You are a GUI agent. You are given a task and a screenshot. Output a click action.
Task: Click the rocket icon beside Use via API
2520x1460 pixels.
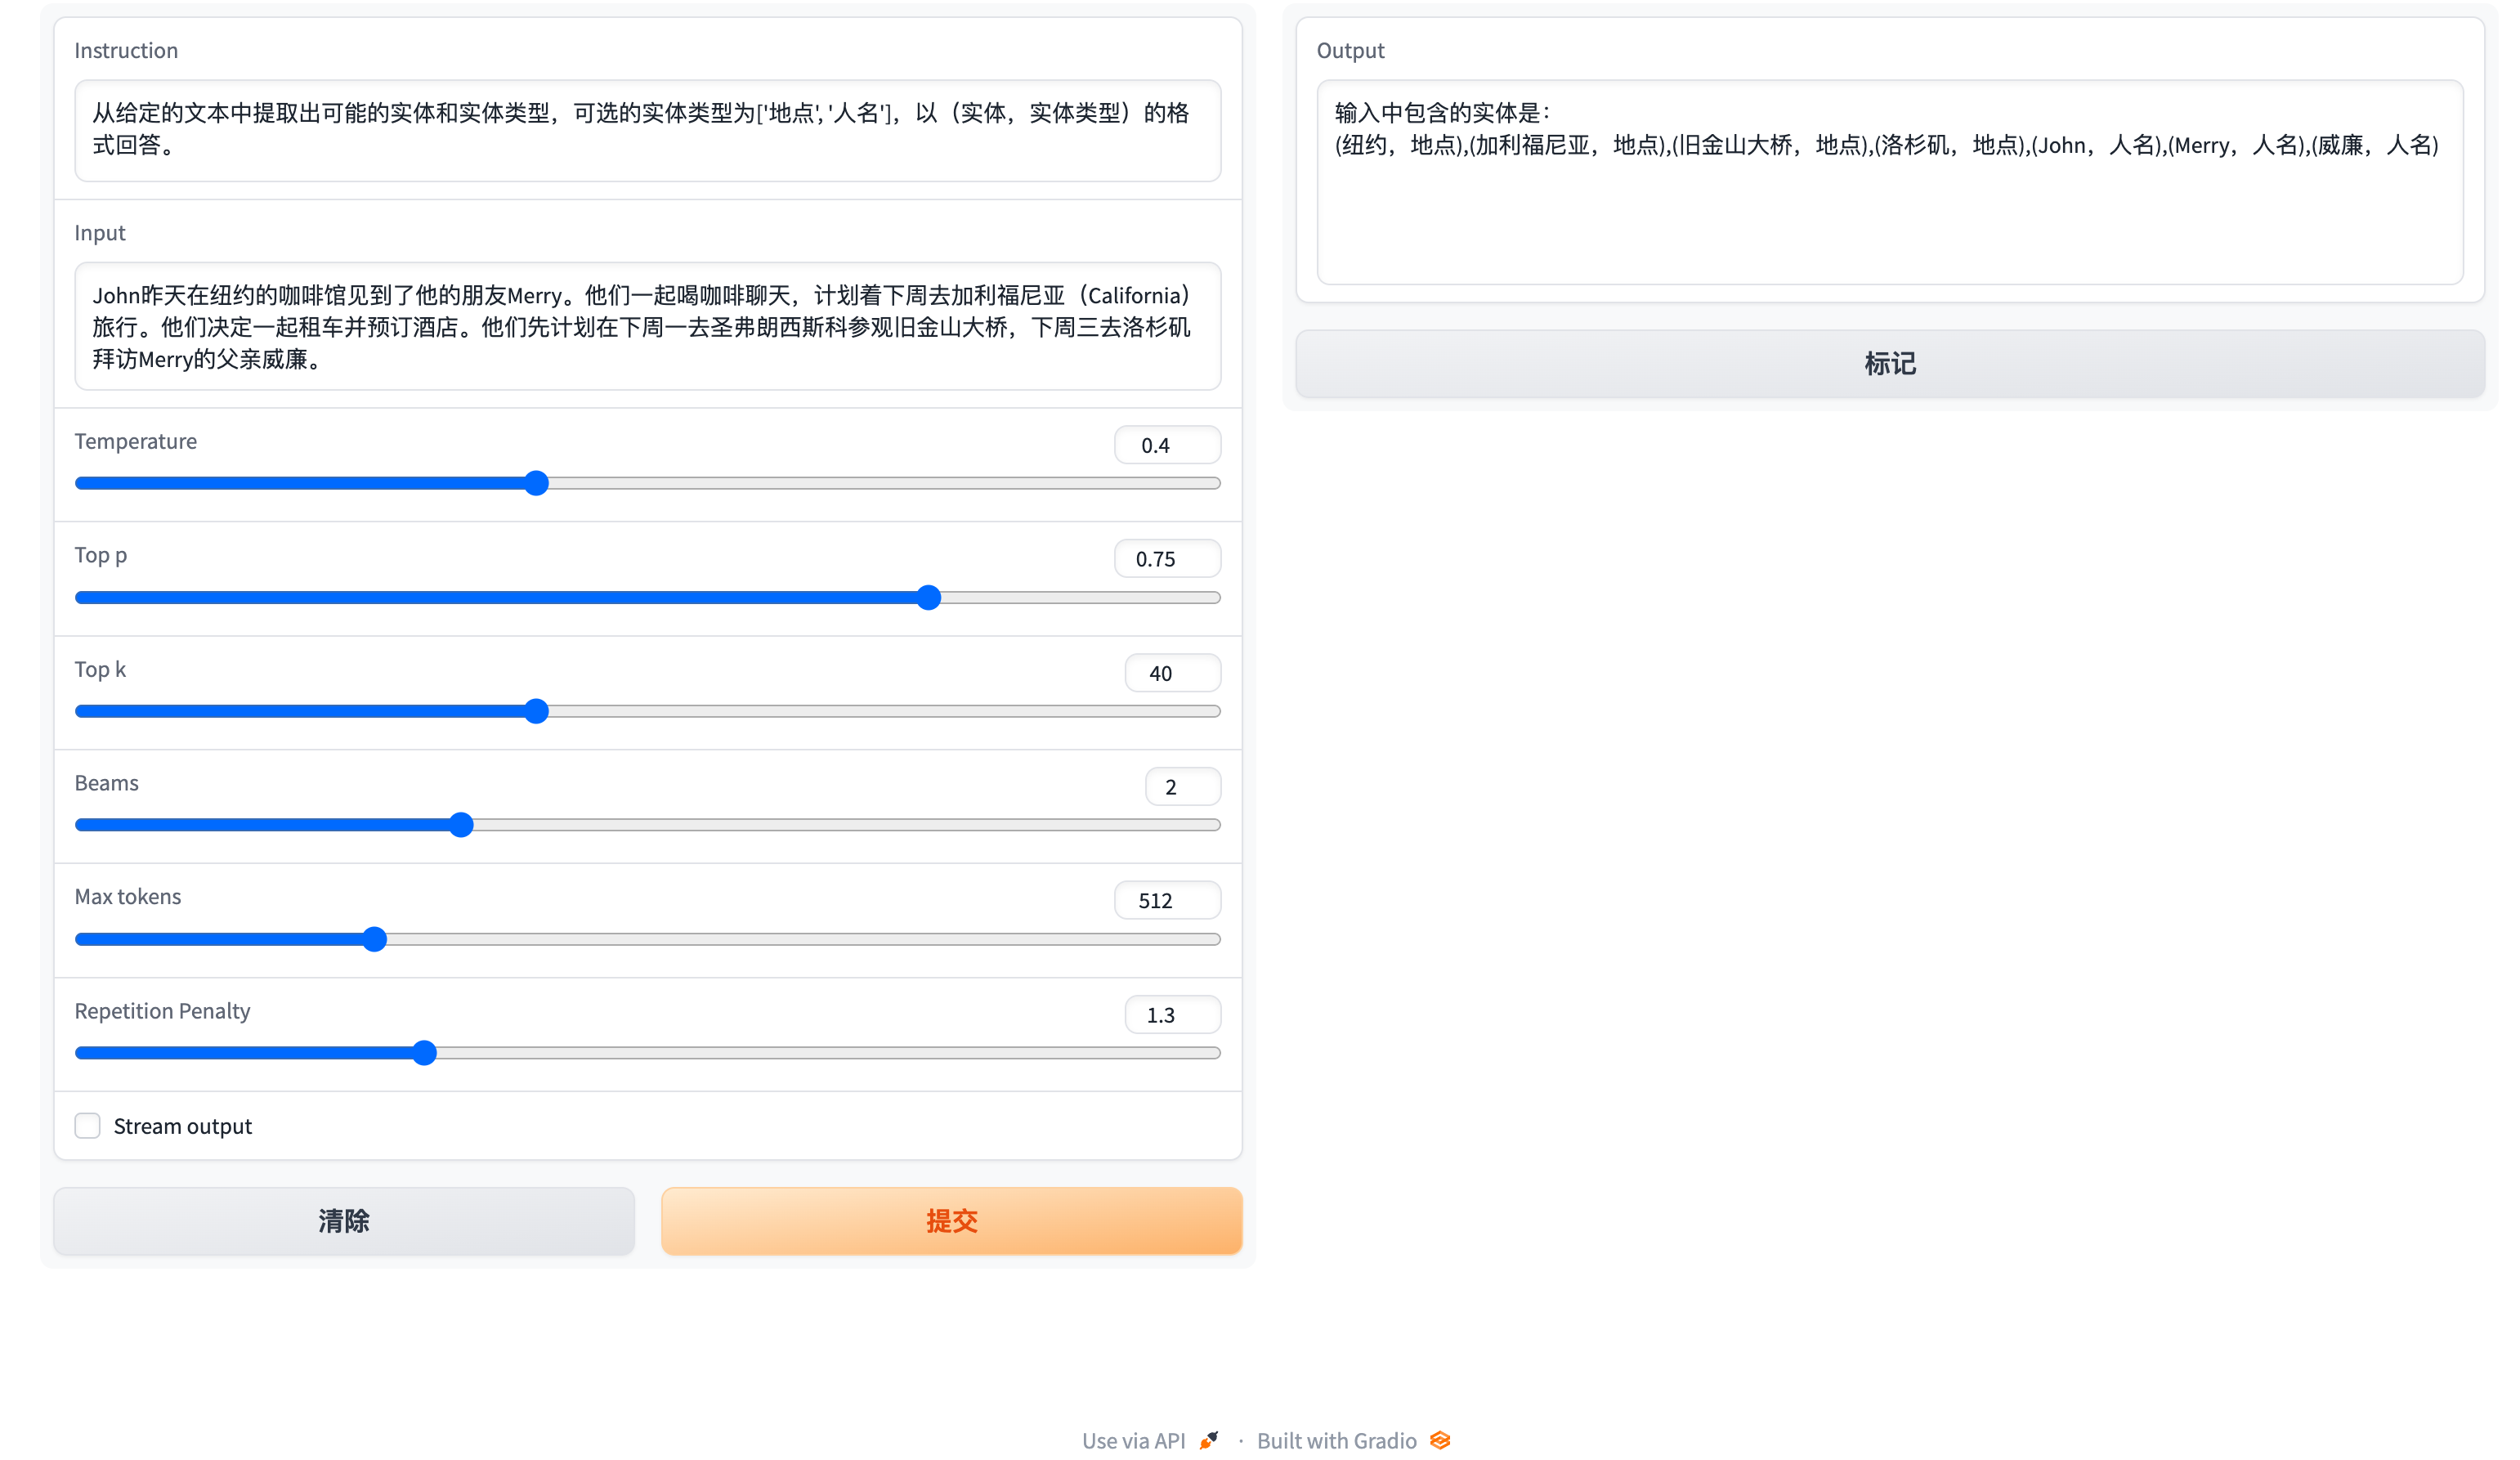click(x=1209, y=1440)
